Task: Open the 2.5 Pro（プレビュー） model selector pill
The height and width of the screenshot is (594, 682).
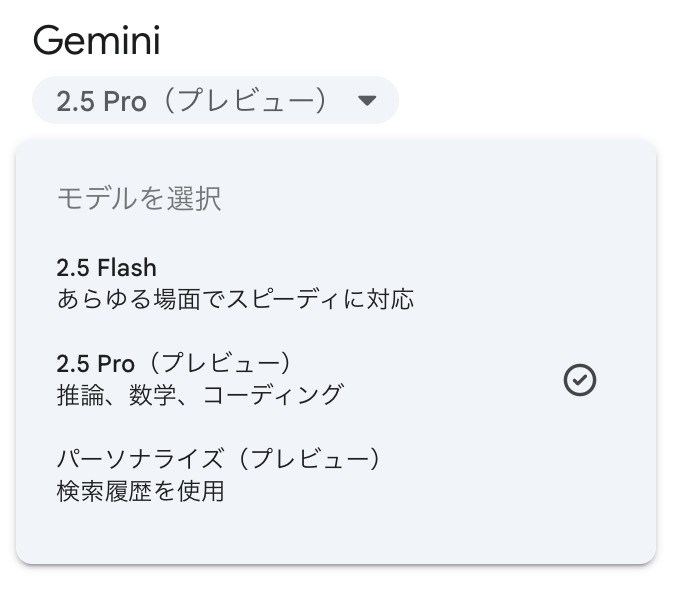Action: pos(215,100)
